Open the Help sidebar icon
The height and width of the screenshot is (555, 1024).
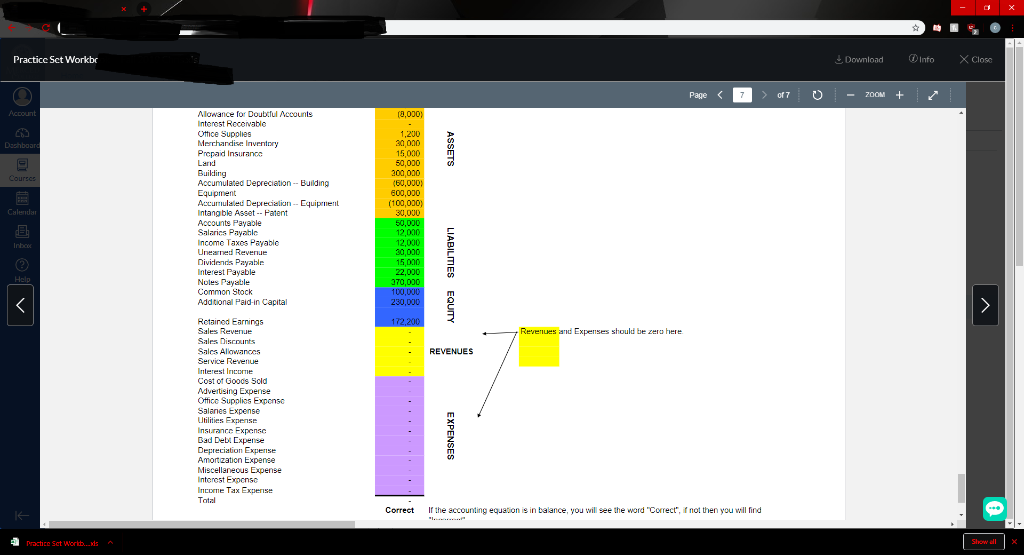coord(22,270)
